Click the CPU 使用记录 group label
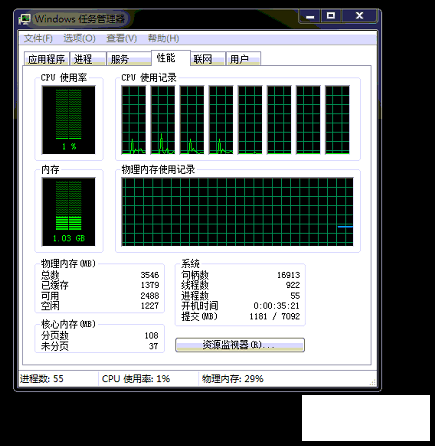This screenshot has width=435, height=446. [149, 78]
